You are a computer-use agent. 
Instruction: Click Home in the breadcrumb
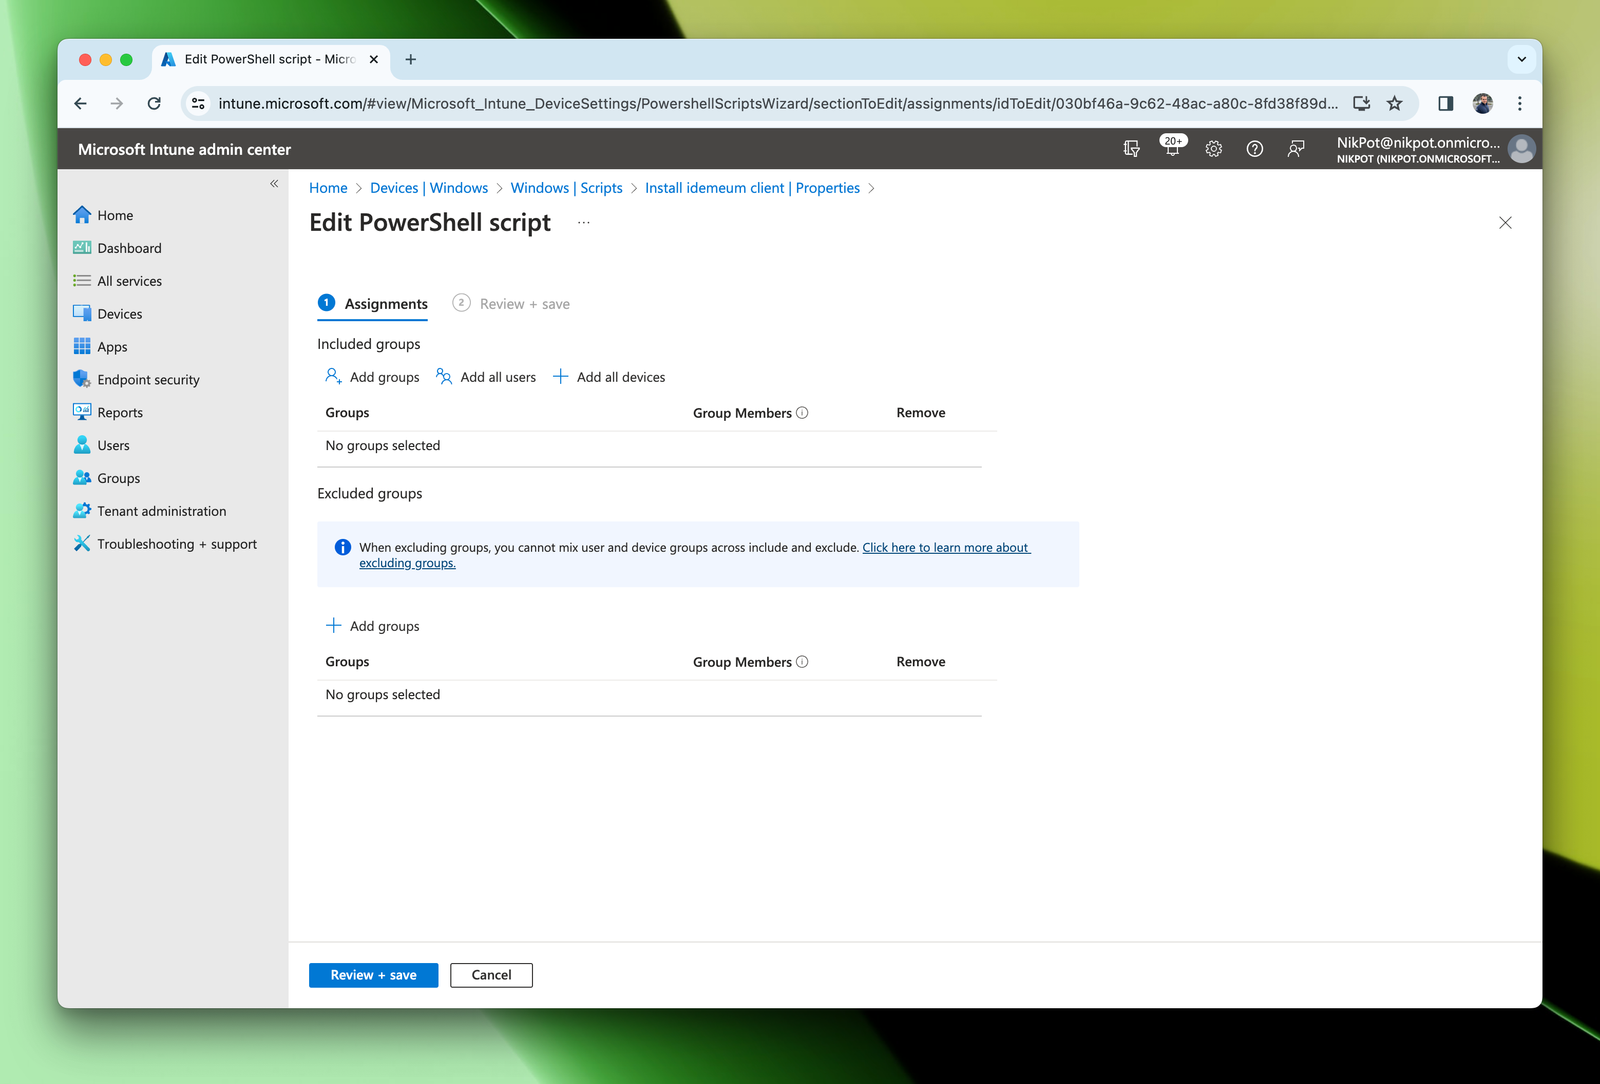(328, 188)
